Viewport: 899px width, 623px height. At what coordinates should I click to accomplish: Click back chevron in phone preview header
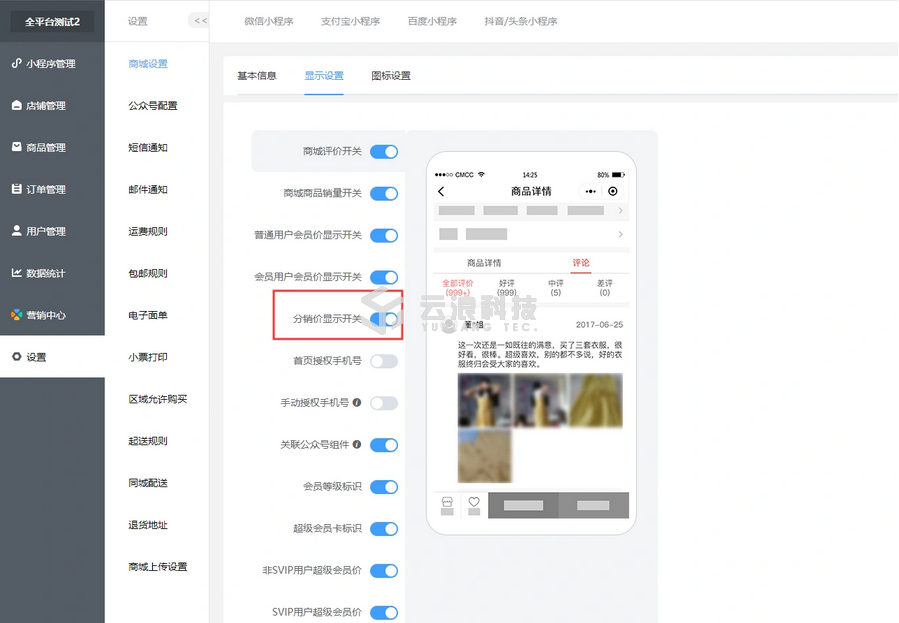pos(441,191)
